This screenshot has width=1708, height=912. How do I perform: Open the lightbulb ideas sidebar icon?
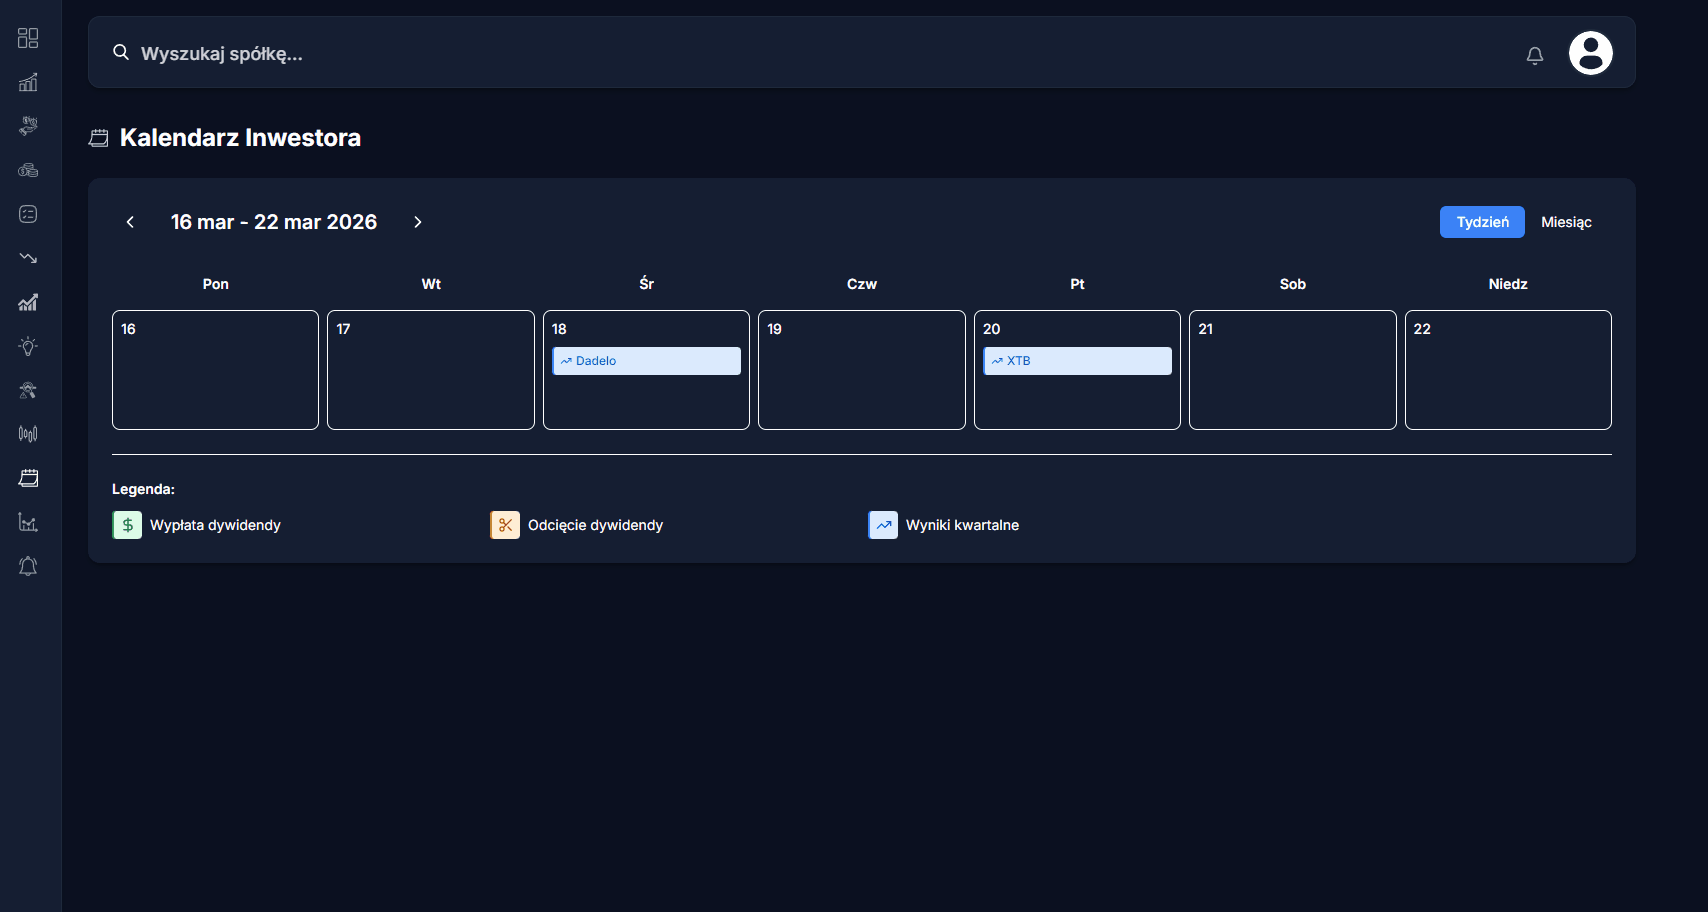[28, 346]
